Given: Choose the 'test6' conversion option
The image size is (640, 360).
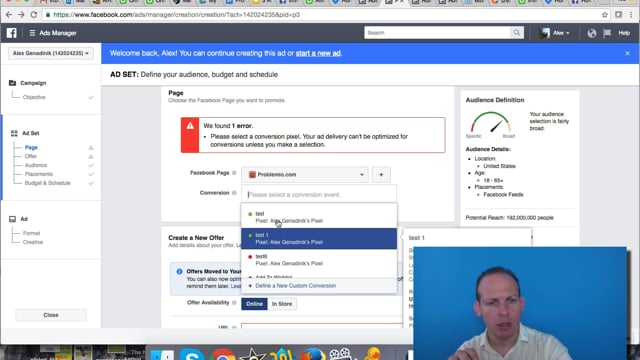Looking at the screenshot, I should 319,260.
